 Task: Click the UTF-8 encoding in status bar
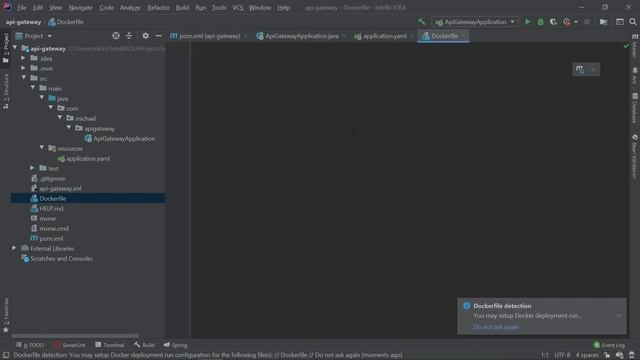click(x=562, y=355)
